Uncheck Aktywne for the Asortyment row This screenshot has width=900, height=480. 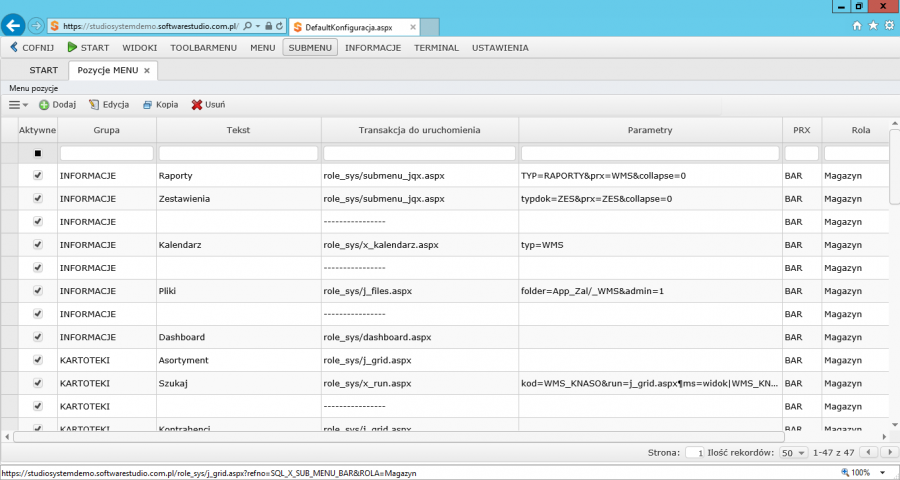pos(38,359)
